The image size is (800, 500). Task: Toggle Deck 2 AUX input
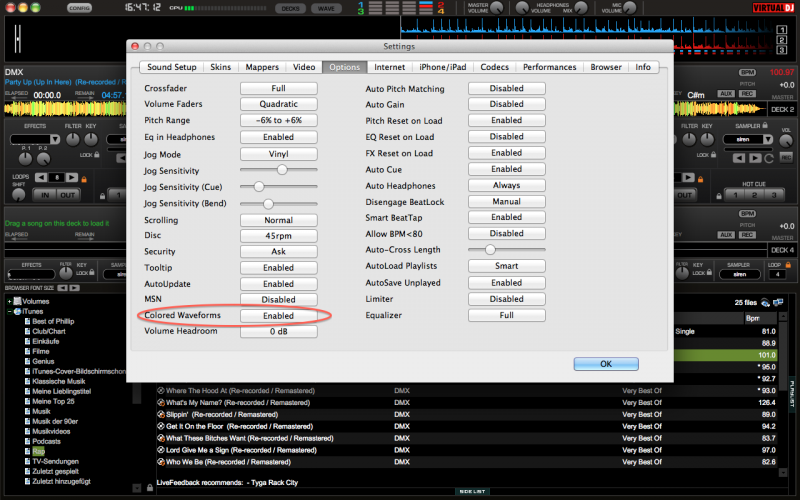[726, 93]
